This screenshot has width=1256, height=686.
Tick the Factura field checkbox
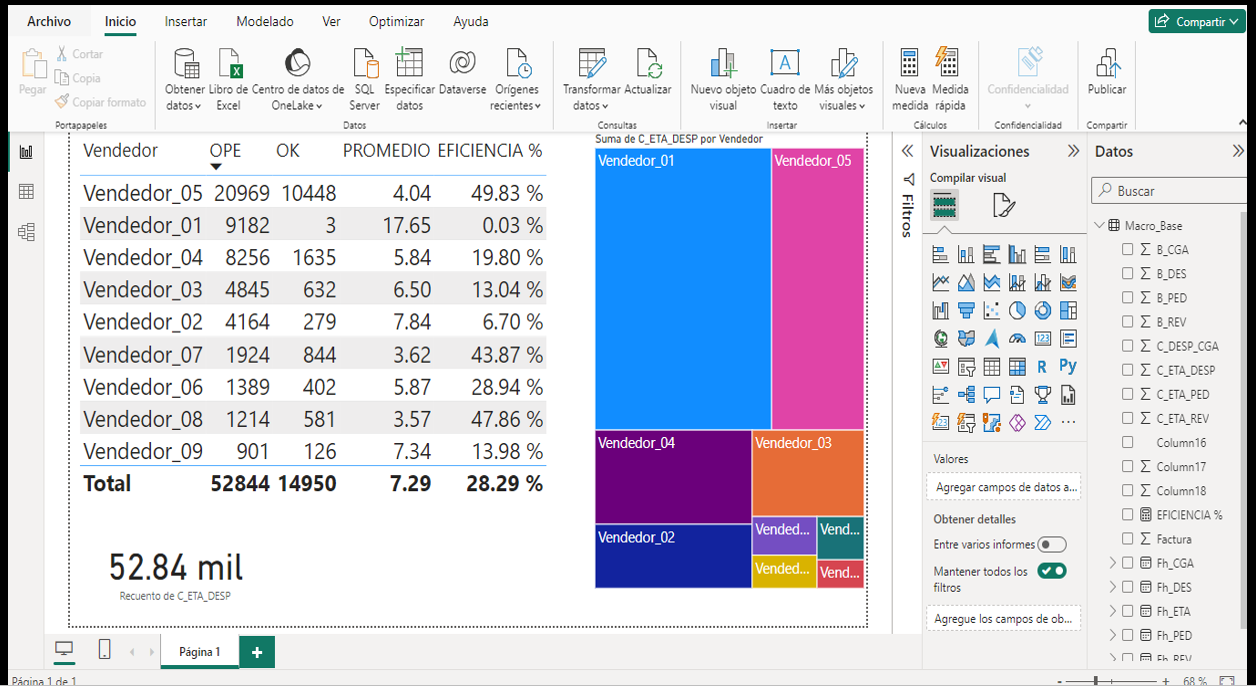pyautogui.click(x=1128, y=539)
